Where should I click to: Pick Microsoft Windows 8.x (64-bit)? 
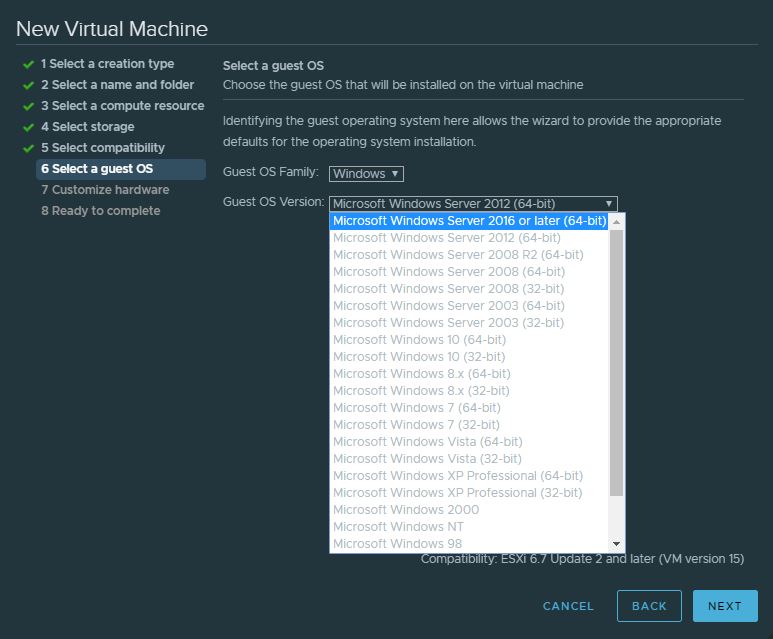(469, 374)
